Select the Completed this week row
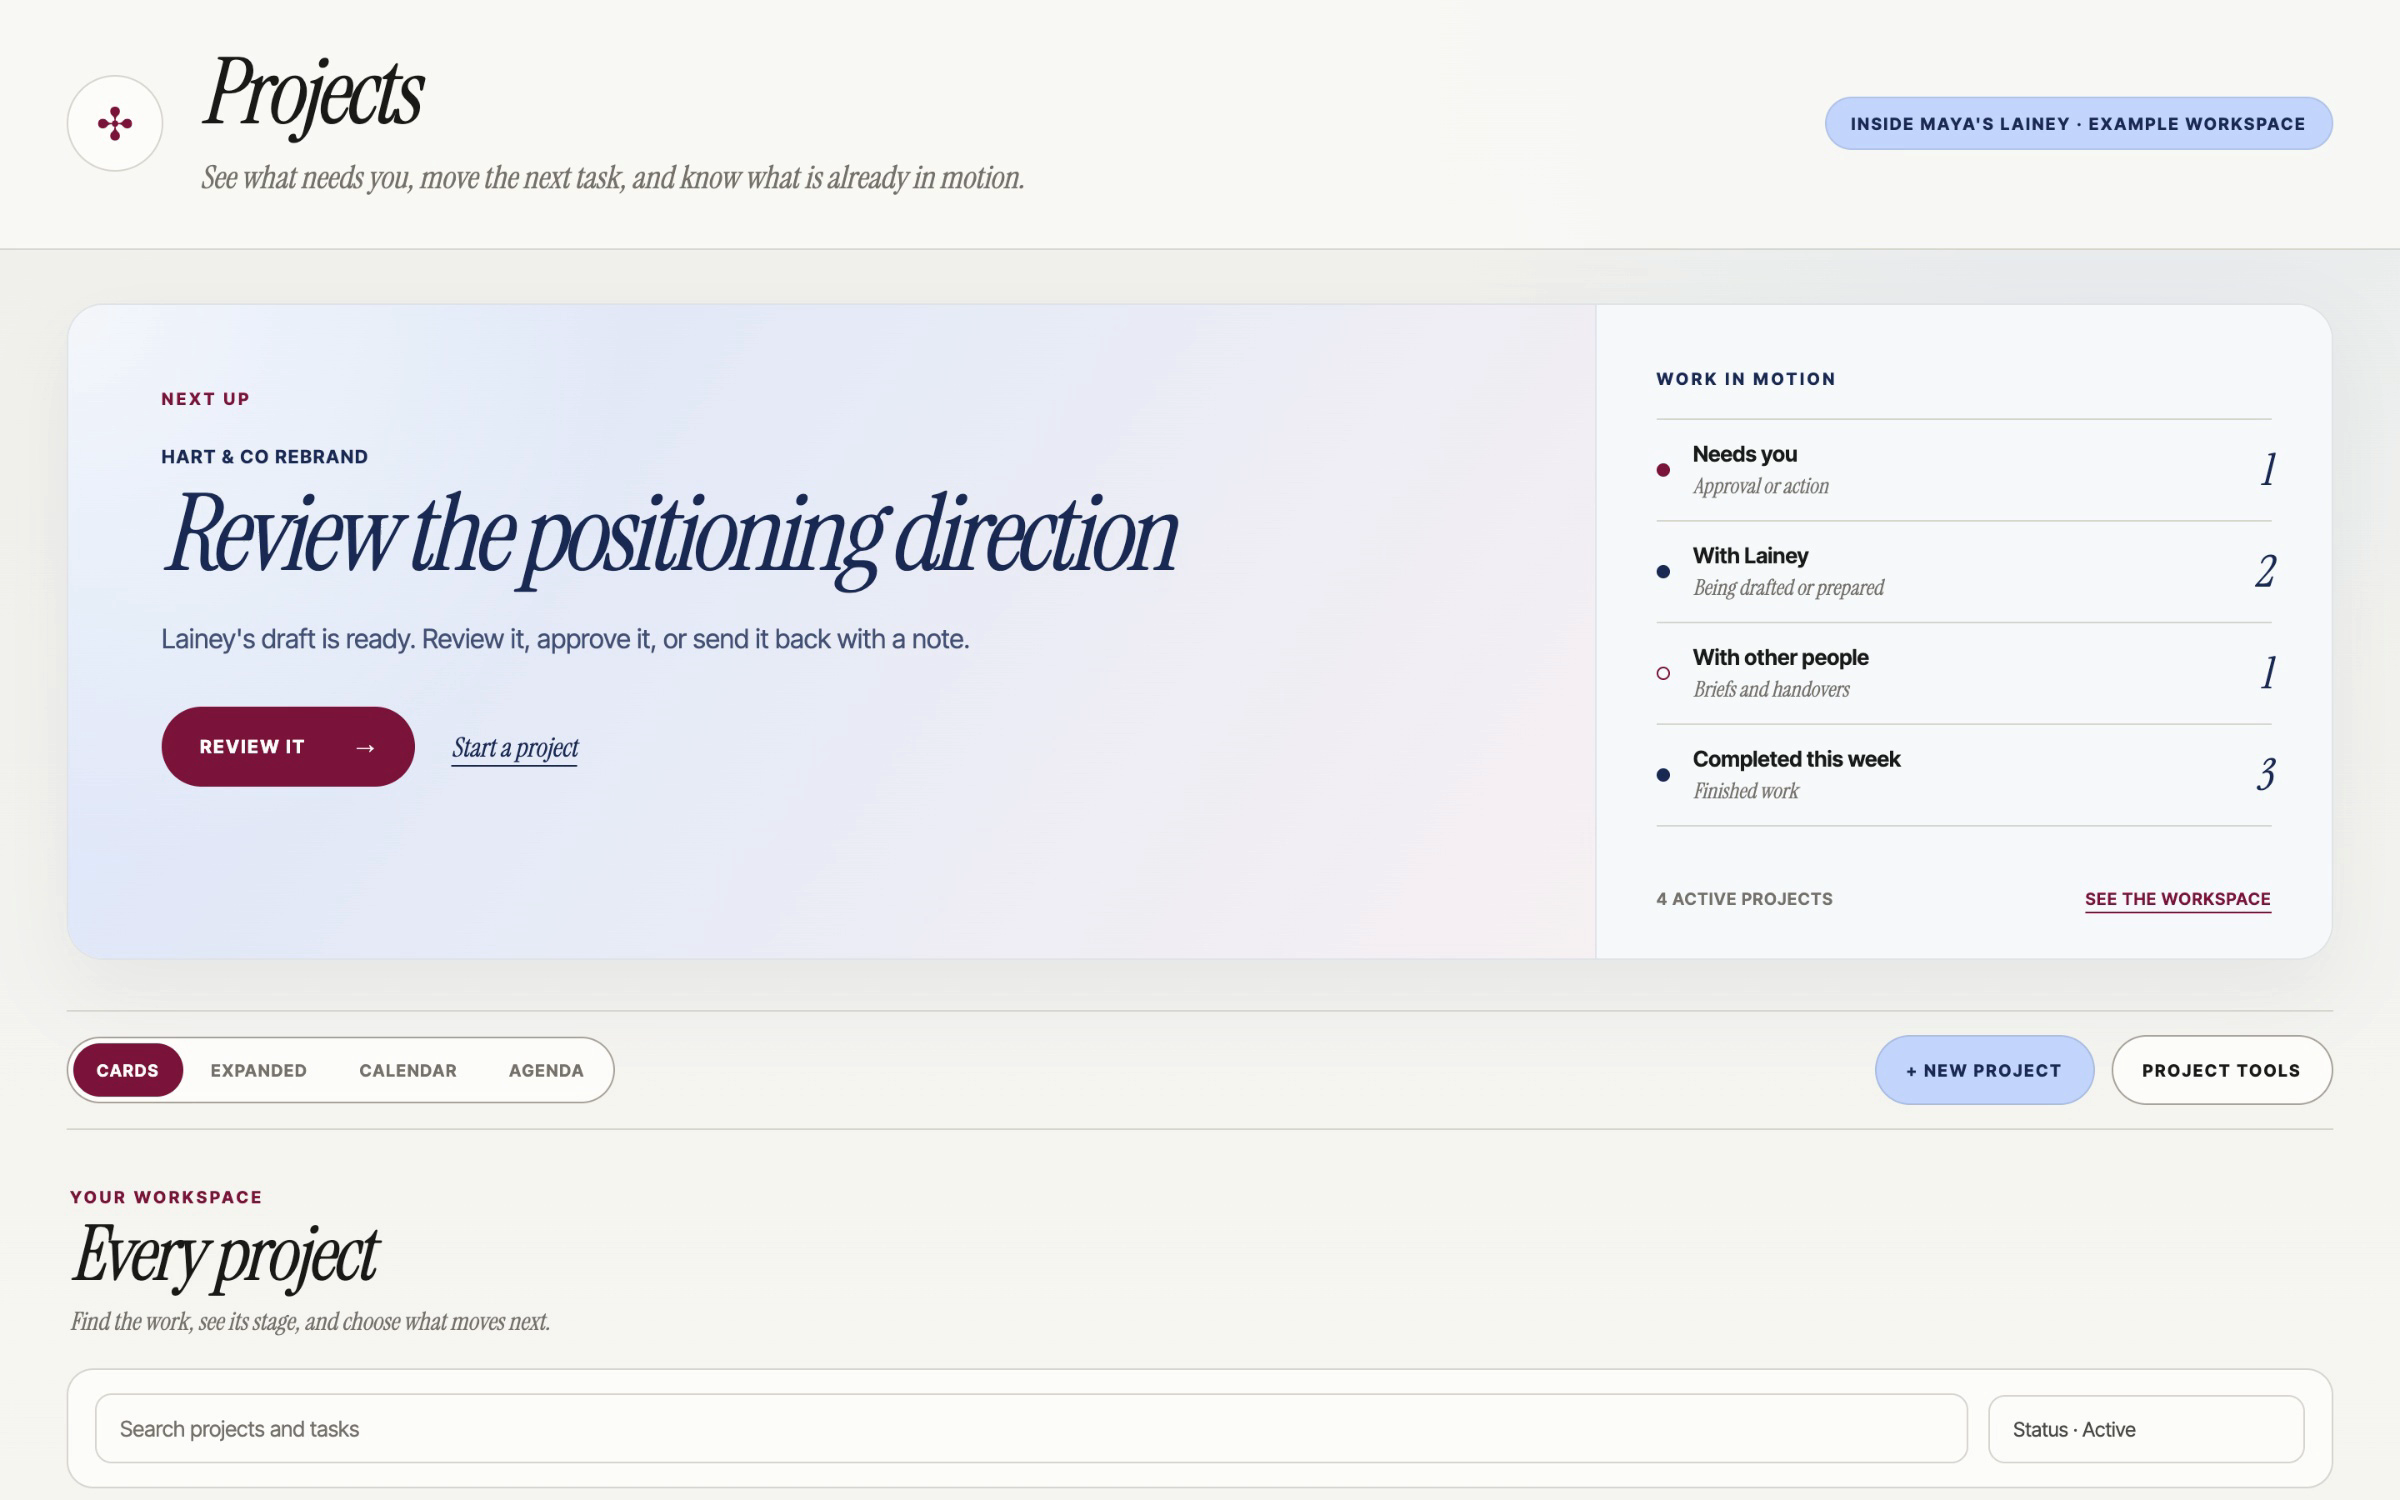Image resolution: width=2400 pixels, height=1500 pixels. 1964,775
